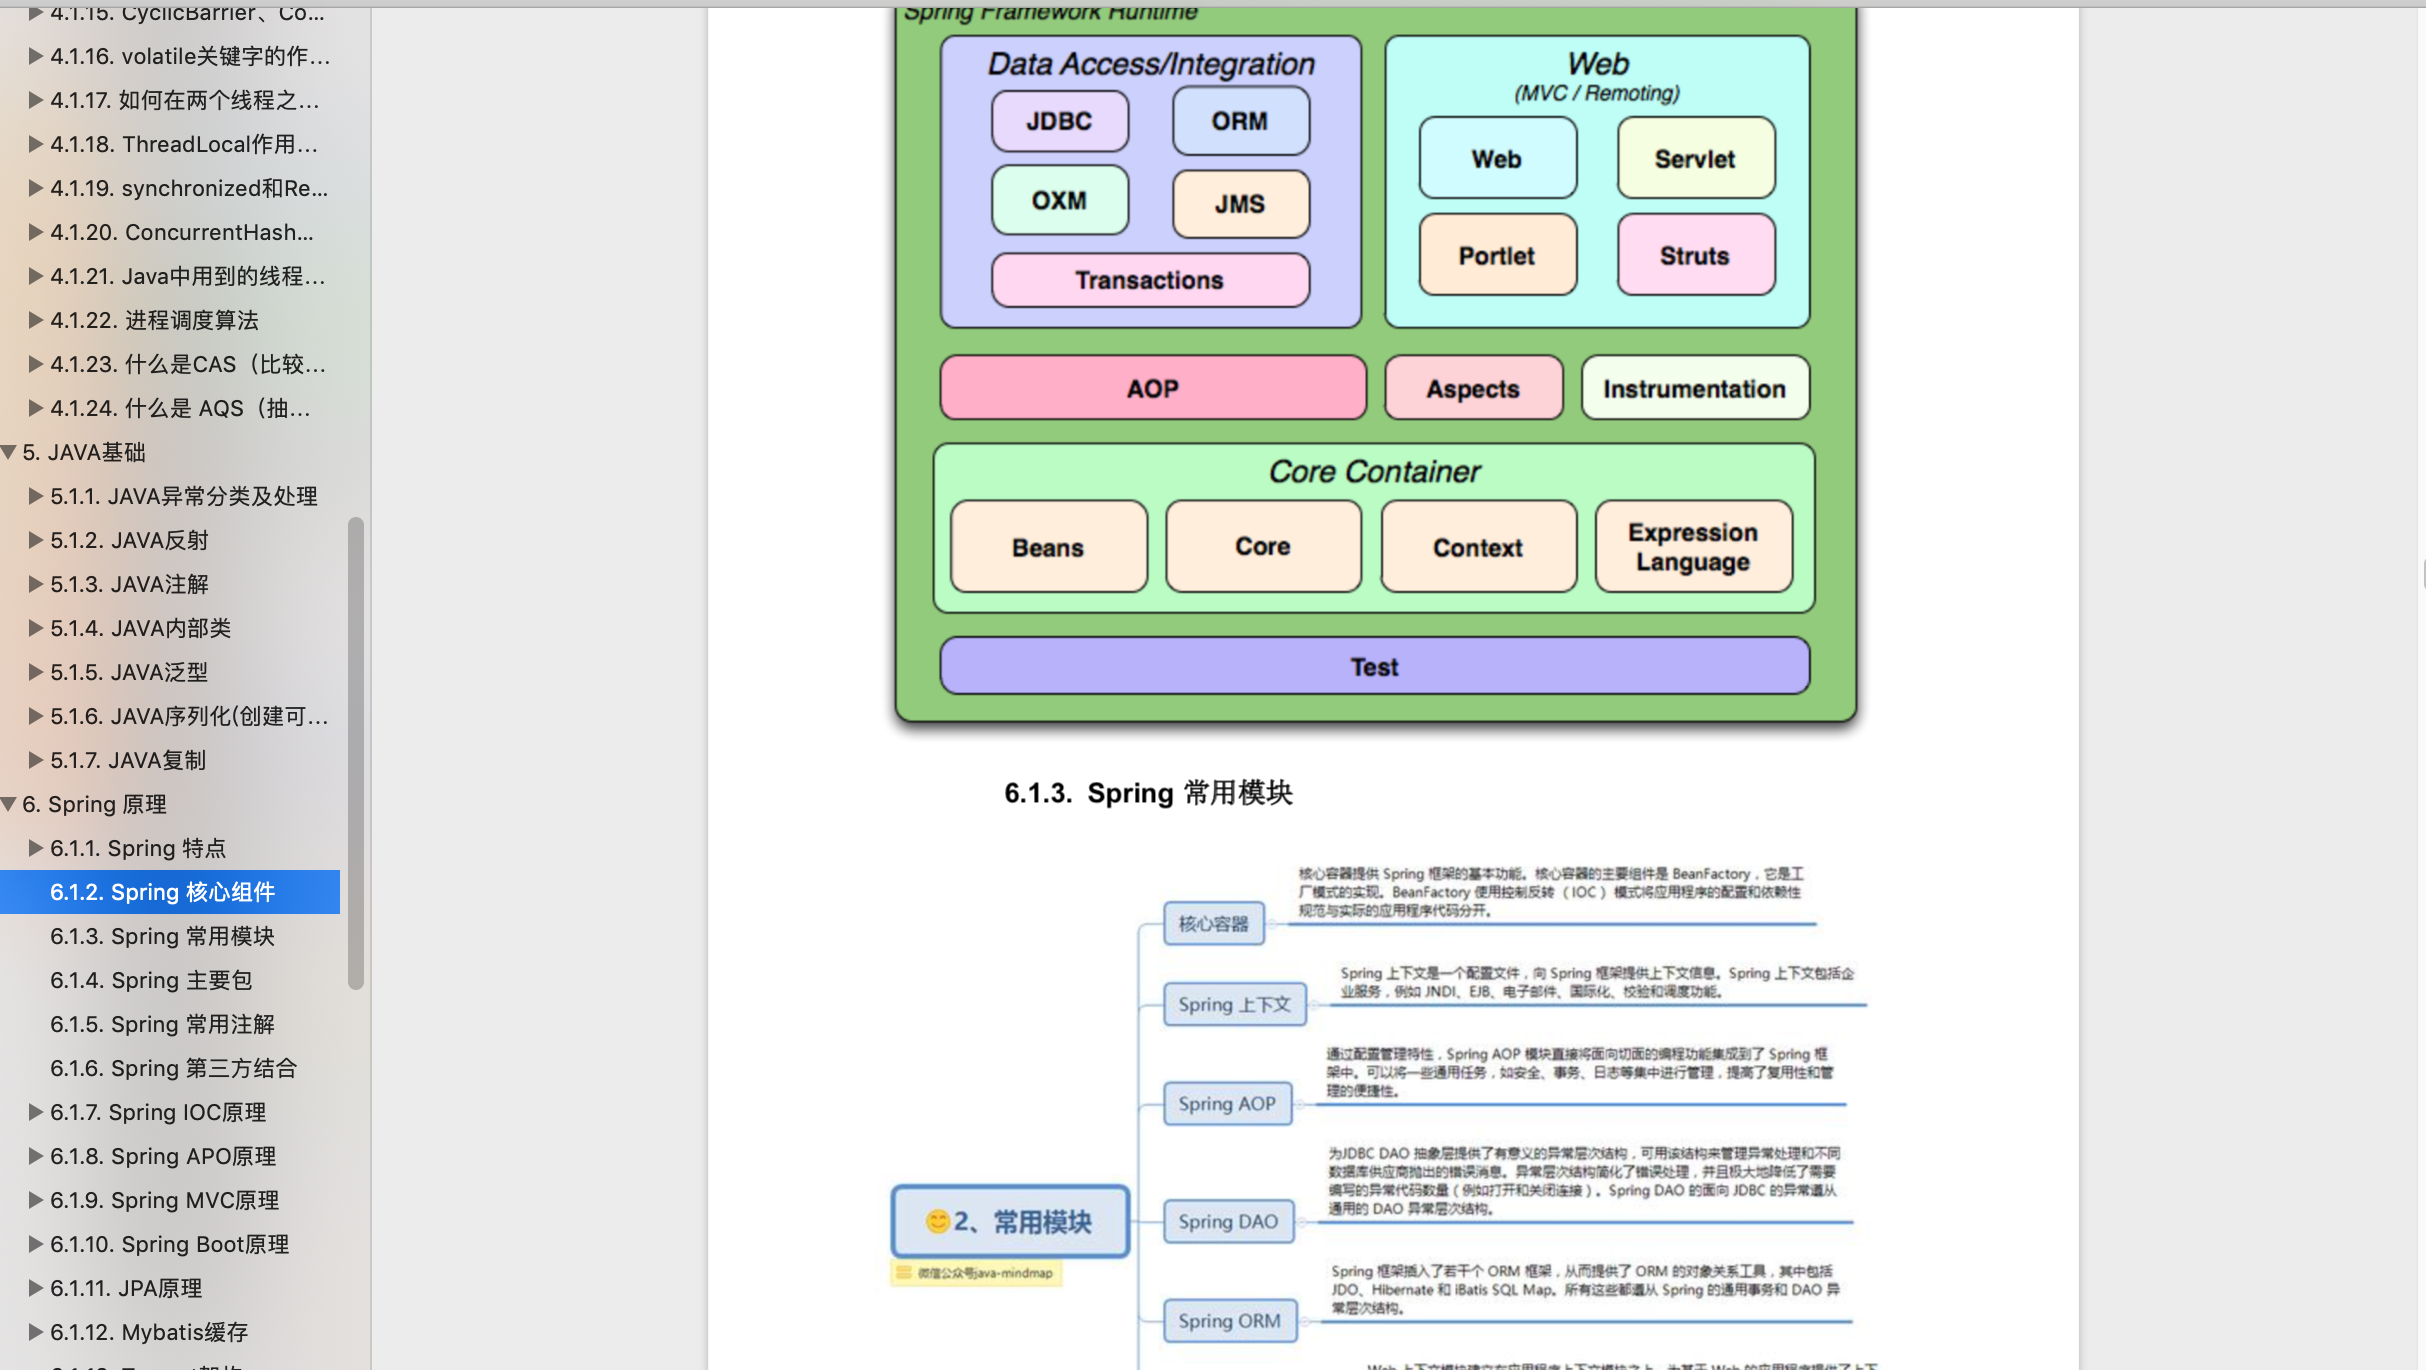Open 4.1.22 进程调度算法 outline item

154,320
